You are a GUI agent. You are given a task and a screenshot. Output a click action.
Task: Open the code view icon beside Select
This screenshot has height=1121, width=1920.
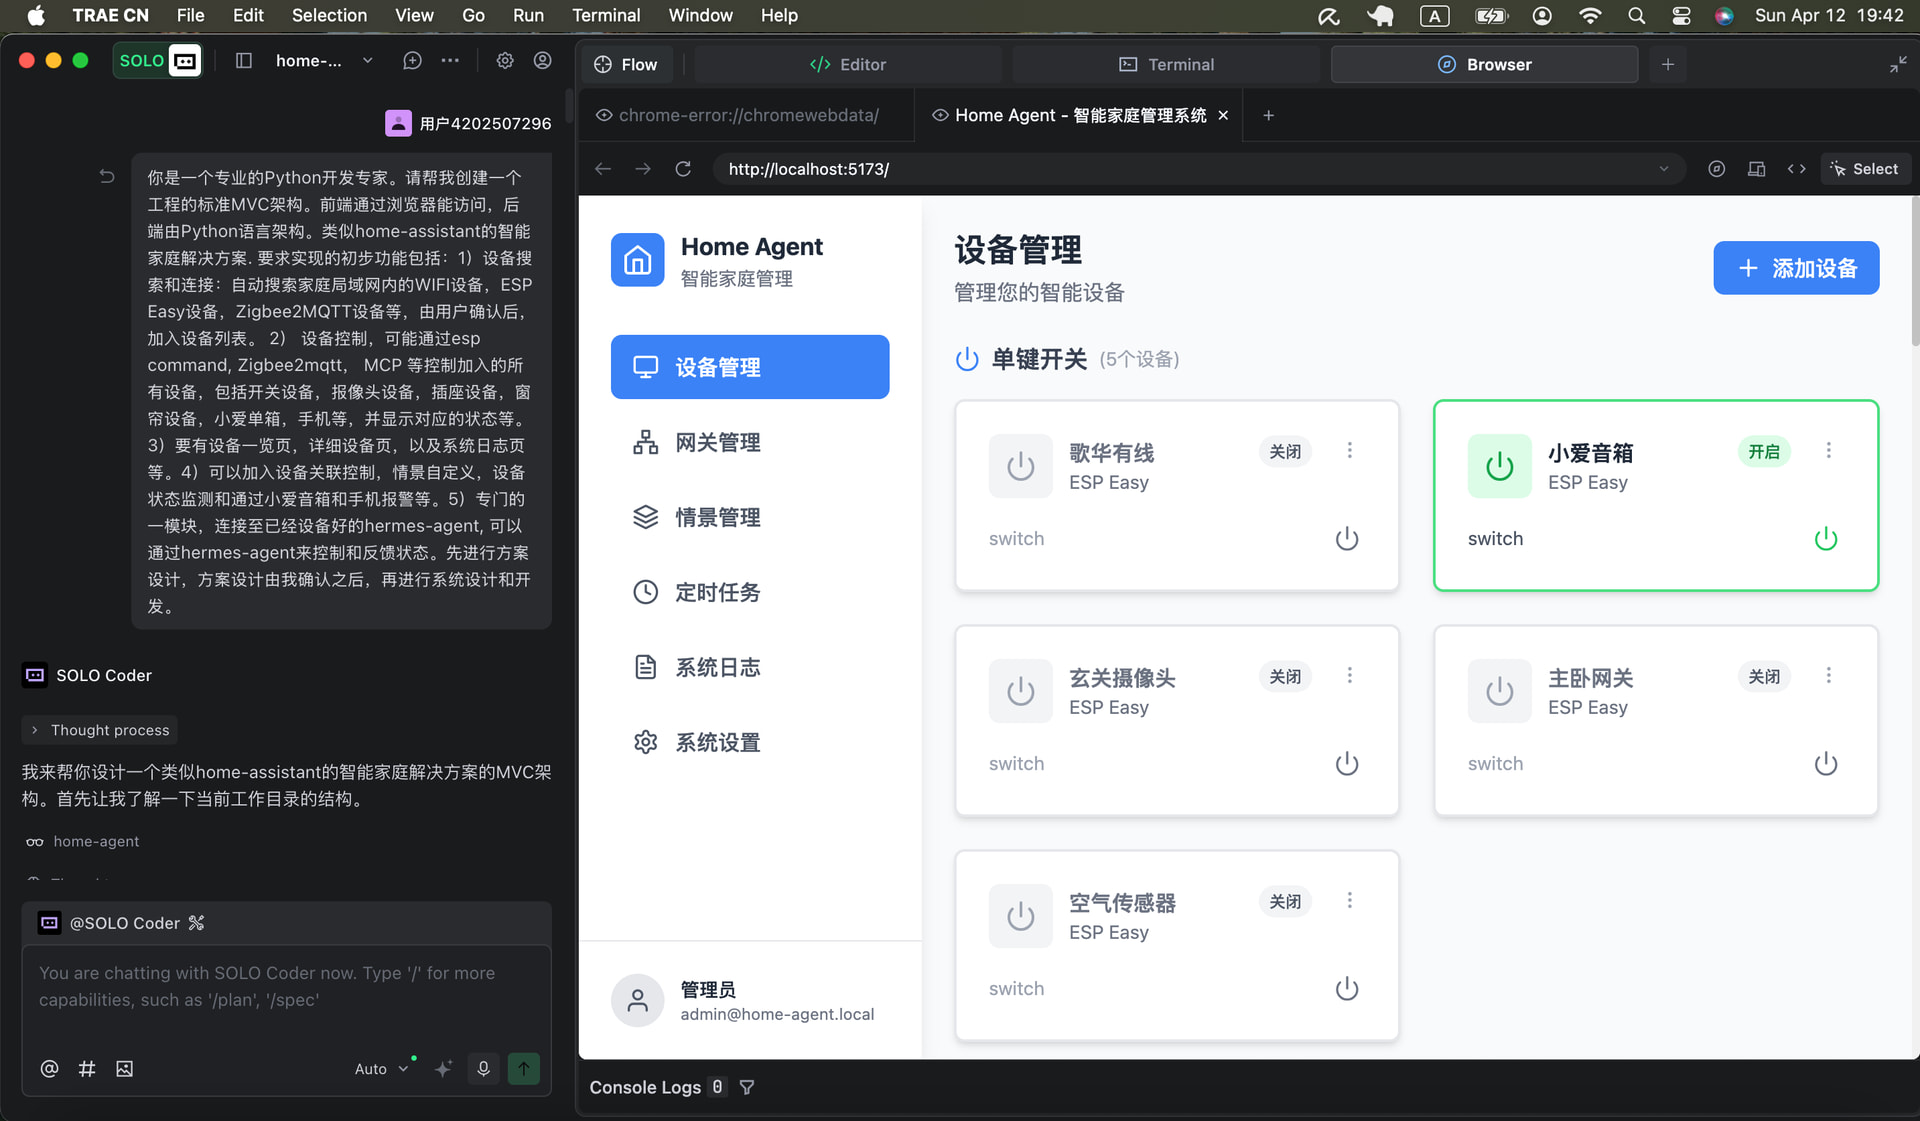point(1796,169)
